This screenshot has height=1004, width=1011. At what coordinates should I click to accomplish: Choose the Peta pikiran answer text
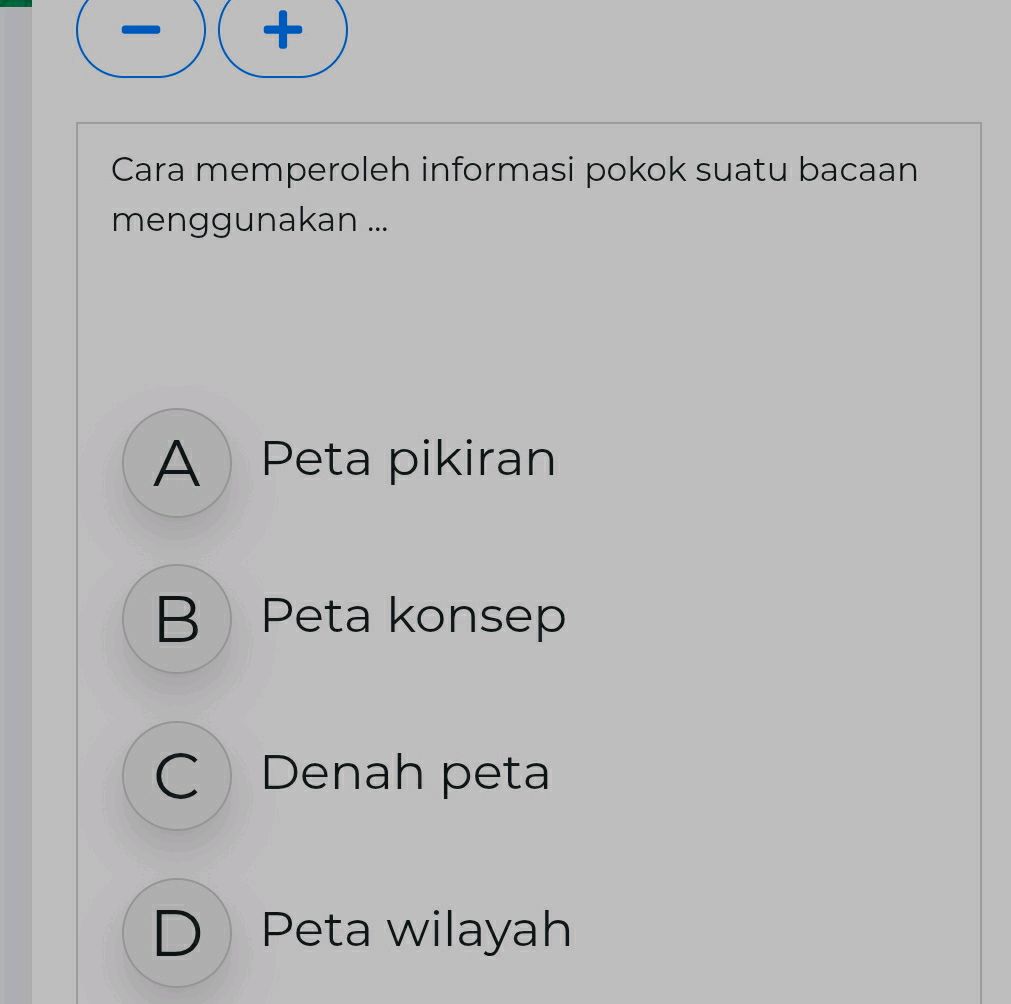[408, 458]
